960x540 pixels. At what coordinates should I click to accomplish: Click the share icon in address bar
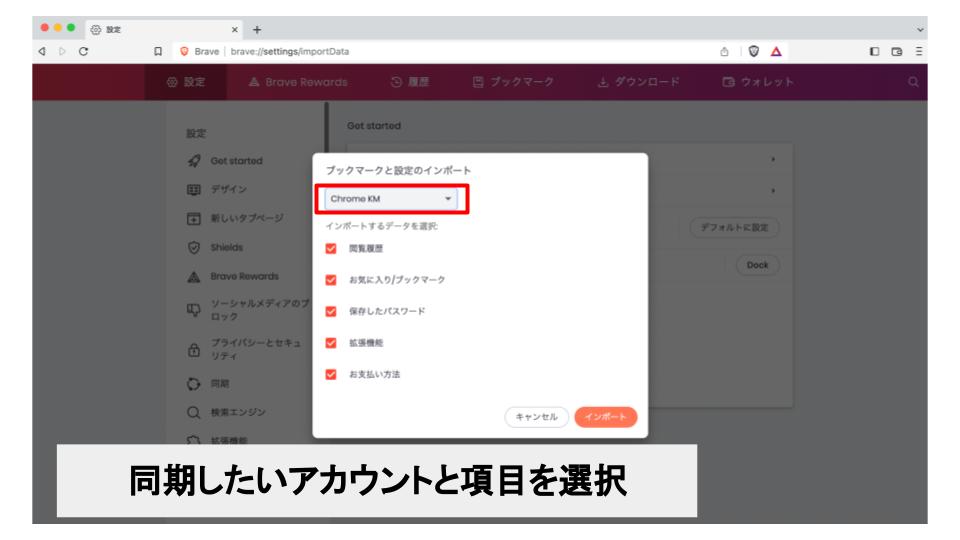tap(724, 51)
